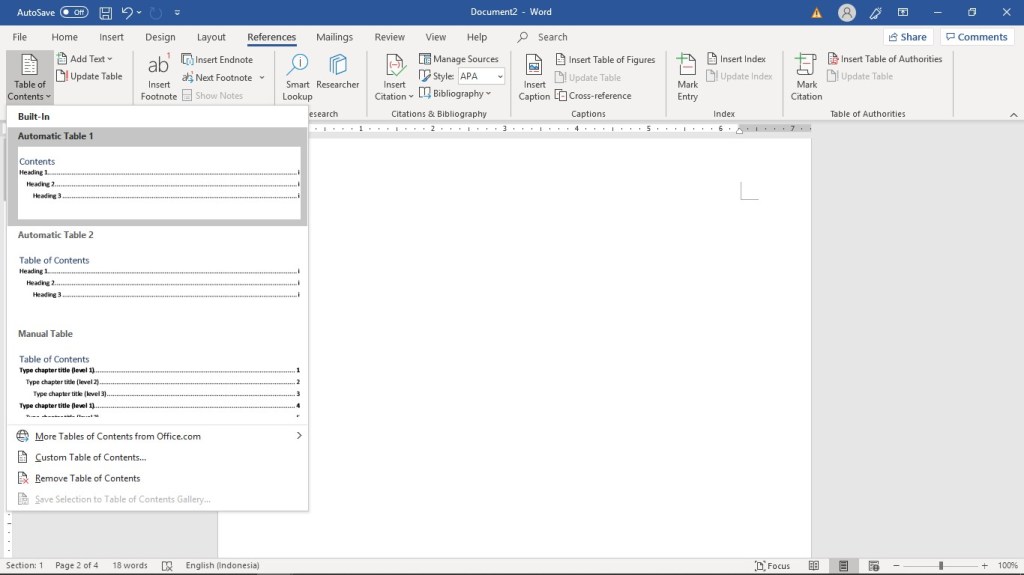Select Custom Table of Contents menu item
The image size is (1024, 575).
pyautogui.click(x=90, y=457)
